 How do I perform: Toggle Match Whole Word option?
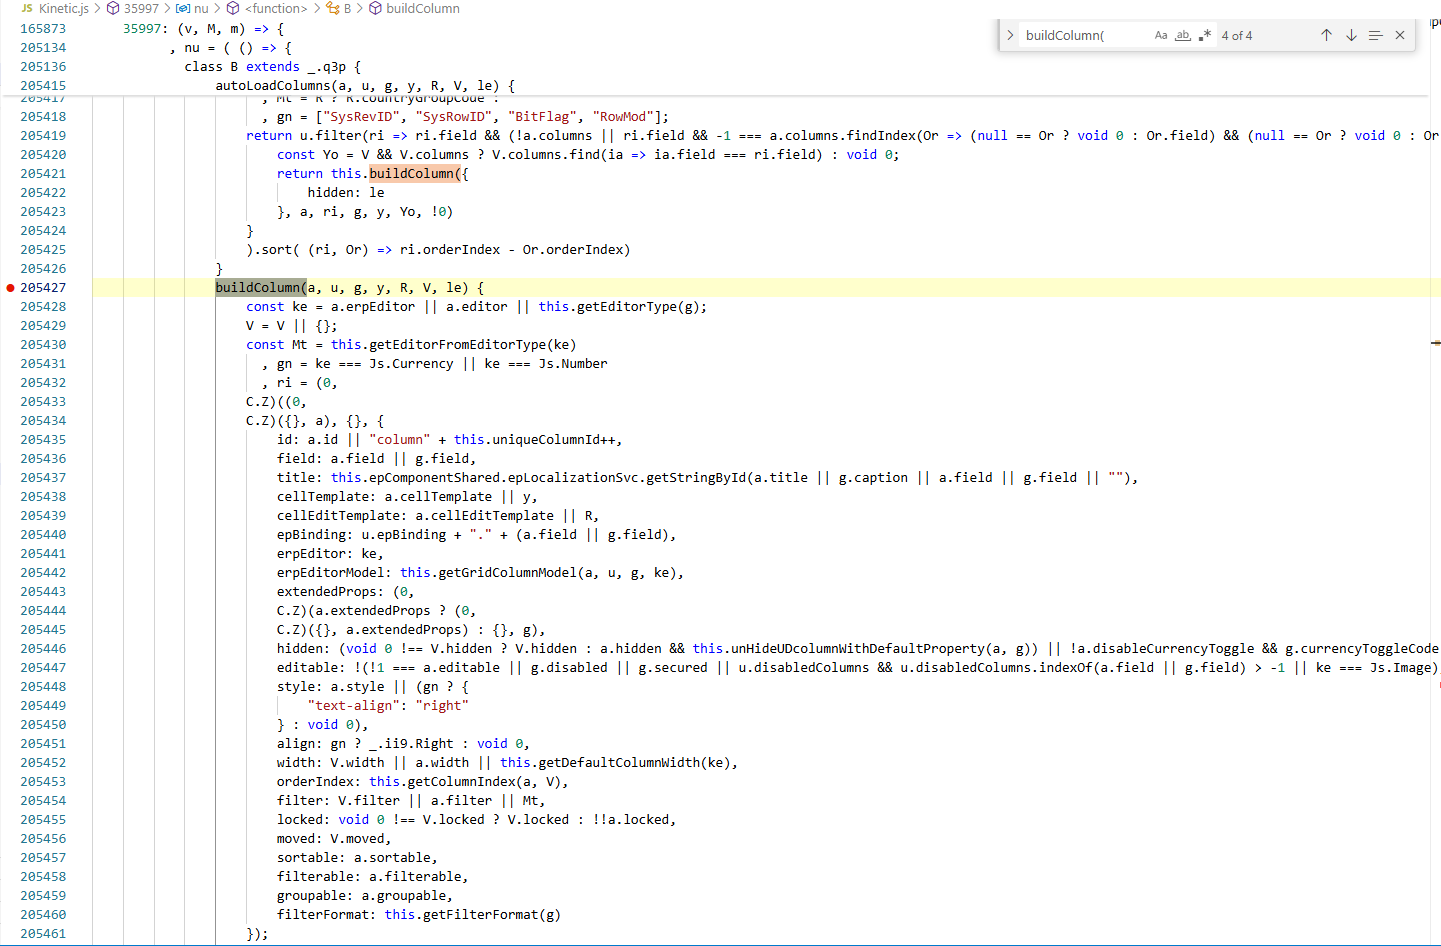coord(1182,35)
